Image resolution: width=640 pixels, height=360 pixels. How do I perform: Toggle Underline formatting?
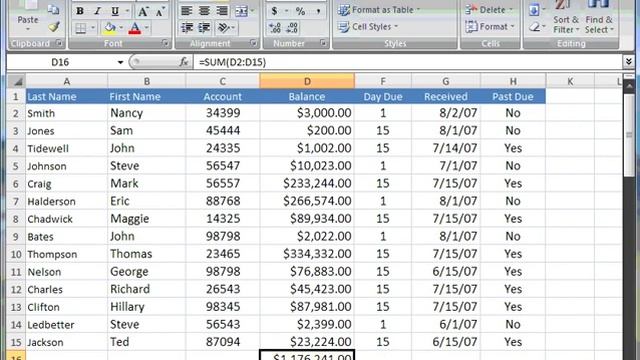(x=115, y=11)
